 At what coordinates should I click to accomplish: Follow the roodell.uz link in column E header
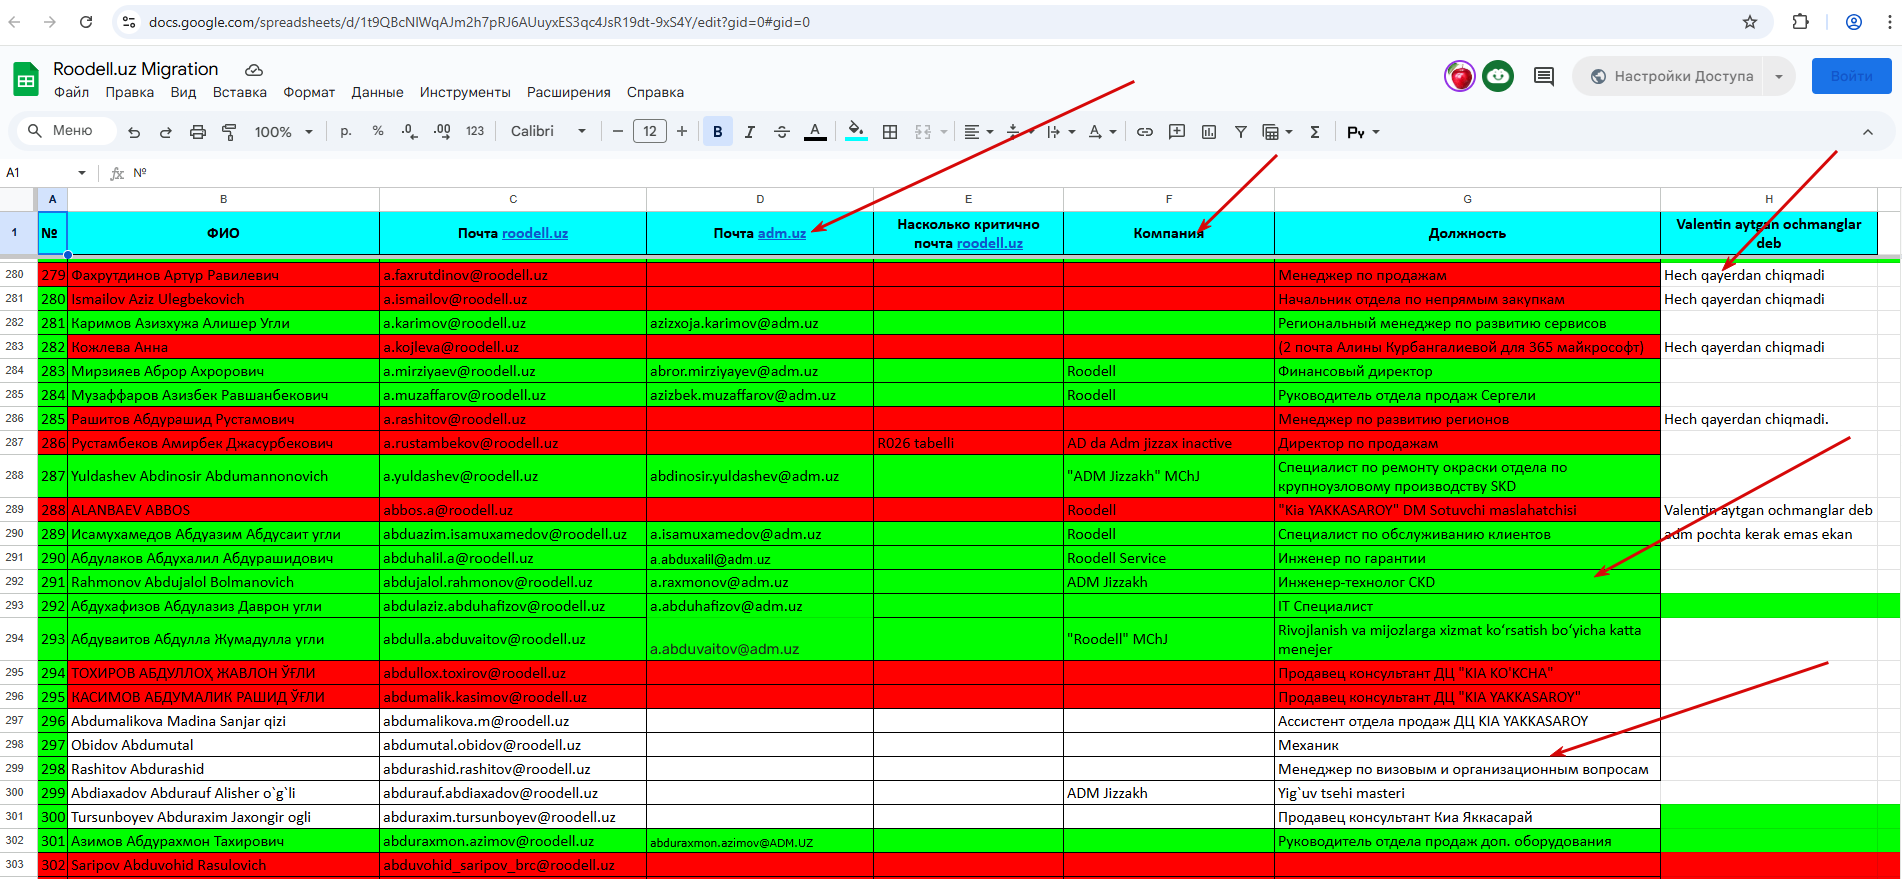(990, 243)
